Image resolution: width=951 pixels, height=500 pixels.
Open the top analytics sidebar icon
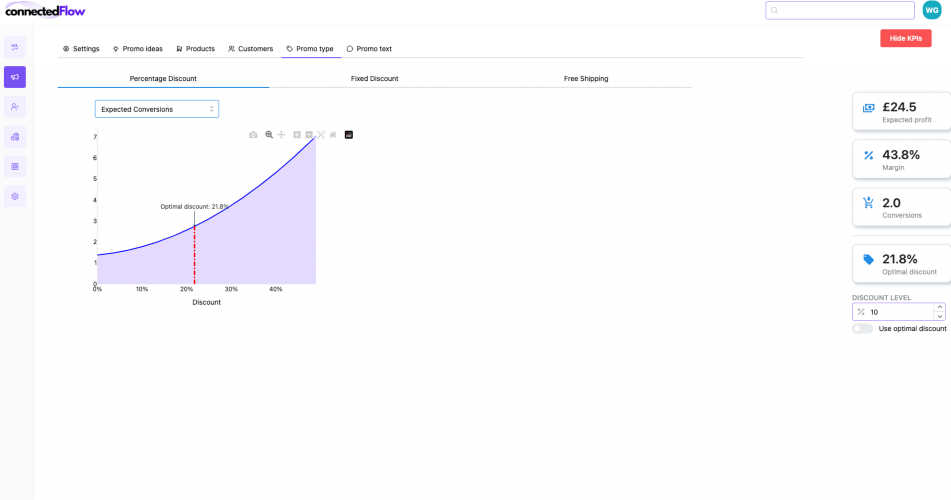click(15, 47)
